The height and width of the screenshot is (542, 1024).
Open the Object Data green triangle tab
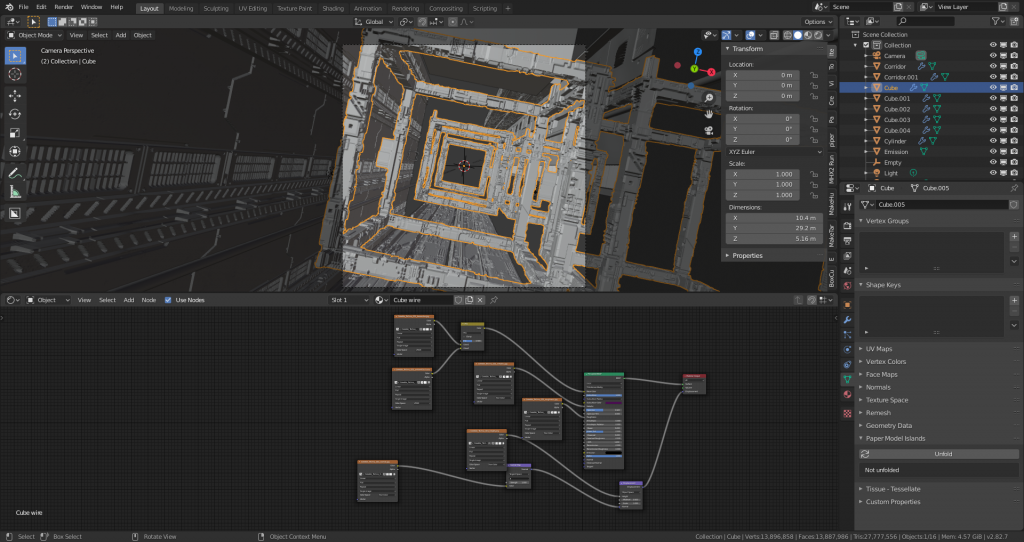click(847, 379)
